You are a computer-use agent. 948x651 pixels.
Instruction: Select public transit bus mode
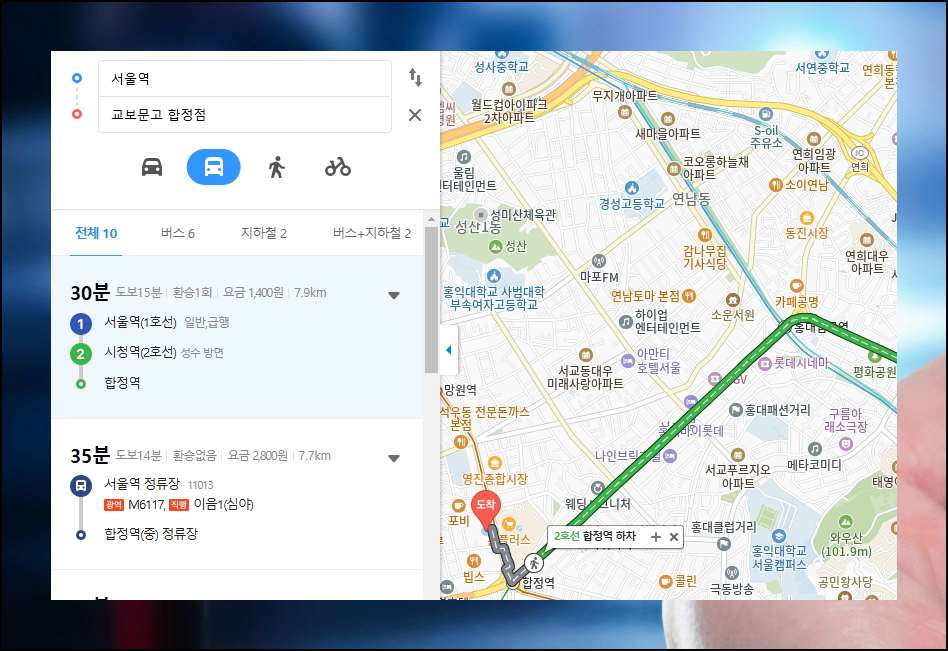213,167
